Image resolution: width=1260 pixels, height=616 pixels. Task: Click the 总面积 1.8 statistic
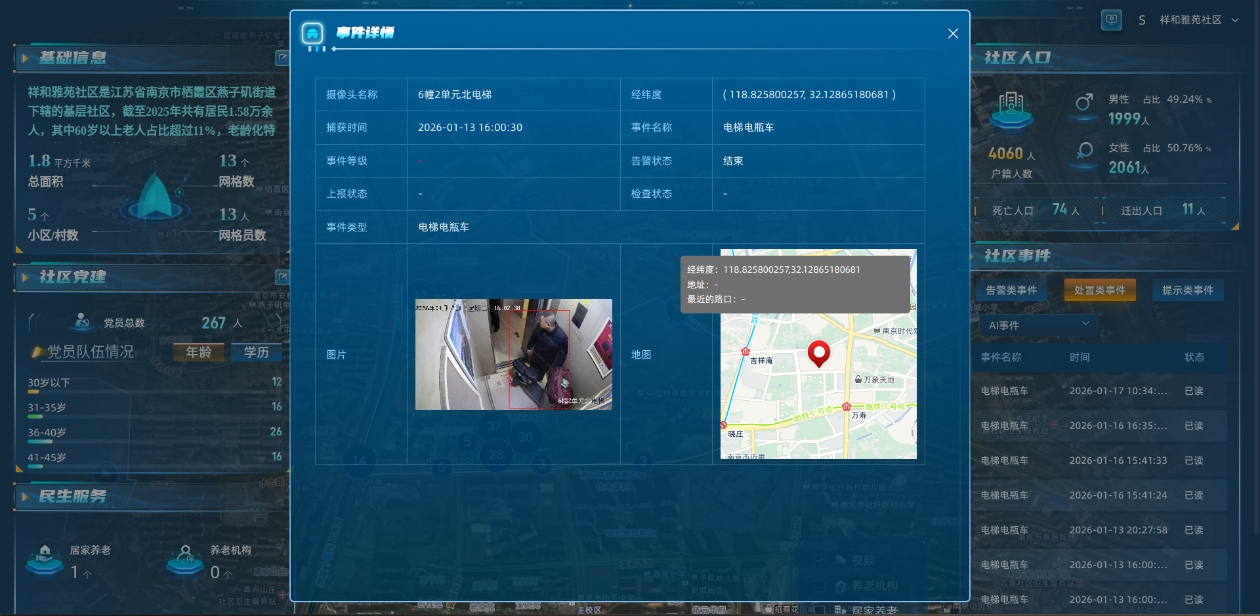point(59,171)
